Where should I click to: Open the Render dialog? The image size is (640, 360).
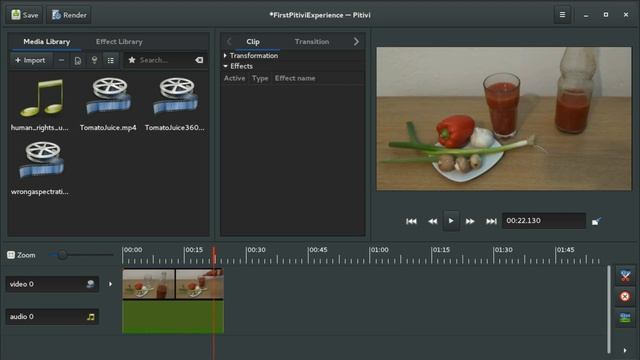tap(69, 15)
